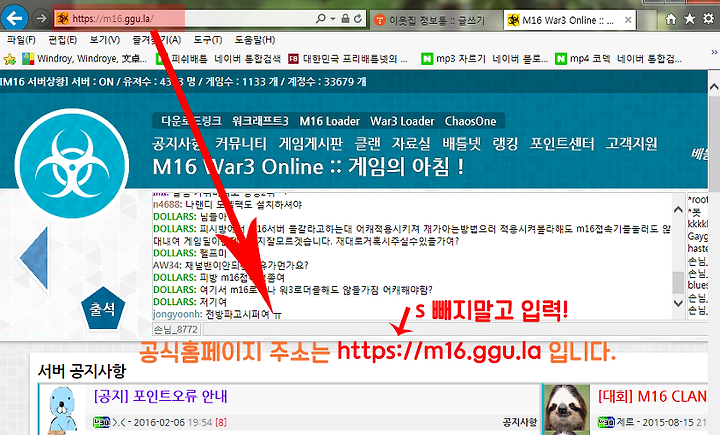Open the 대한민국 프리배틀넷 bookmark
This screenshot has height=435, width=720.
point(348,59)
